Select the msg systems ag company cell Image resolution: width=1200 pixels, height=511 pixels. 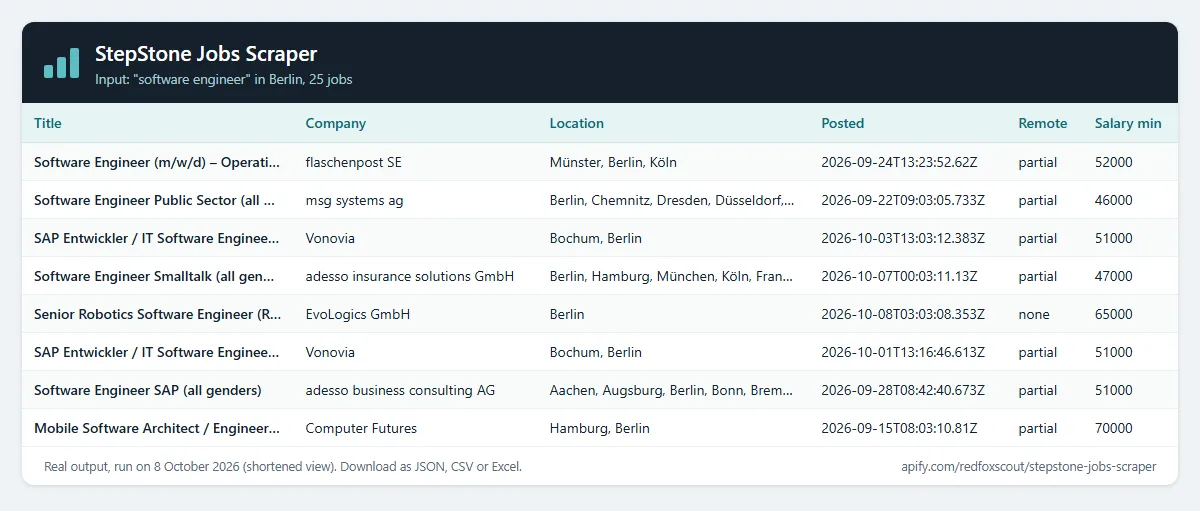355,200
